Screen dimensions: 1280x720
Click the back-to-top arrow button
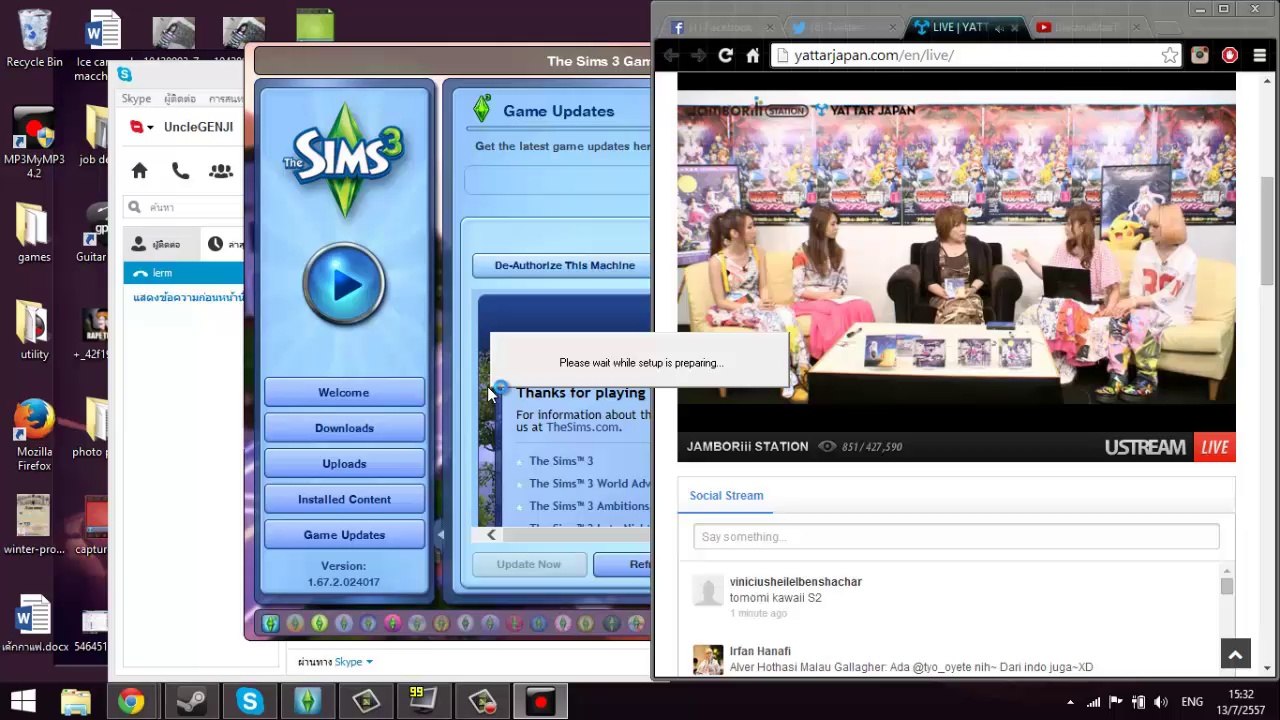coord(1235,655)
